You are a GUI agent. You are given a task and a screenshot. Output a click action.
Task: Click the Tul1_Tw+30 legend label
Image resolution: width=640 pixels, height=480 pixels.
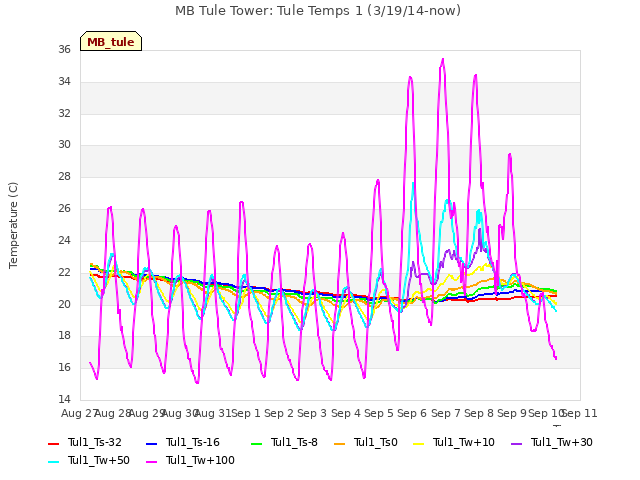click(562, 442)
